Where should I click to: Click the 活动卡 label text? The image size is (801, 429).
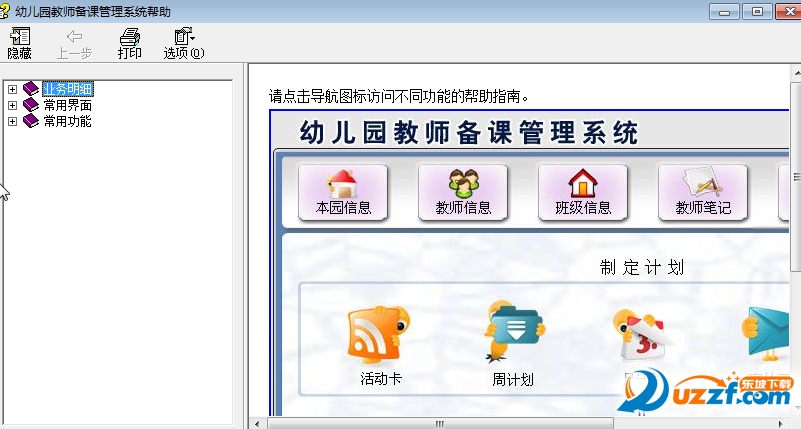pyautogui.click(x=381, y=378)
